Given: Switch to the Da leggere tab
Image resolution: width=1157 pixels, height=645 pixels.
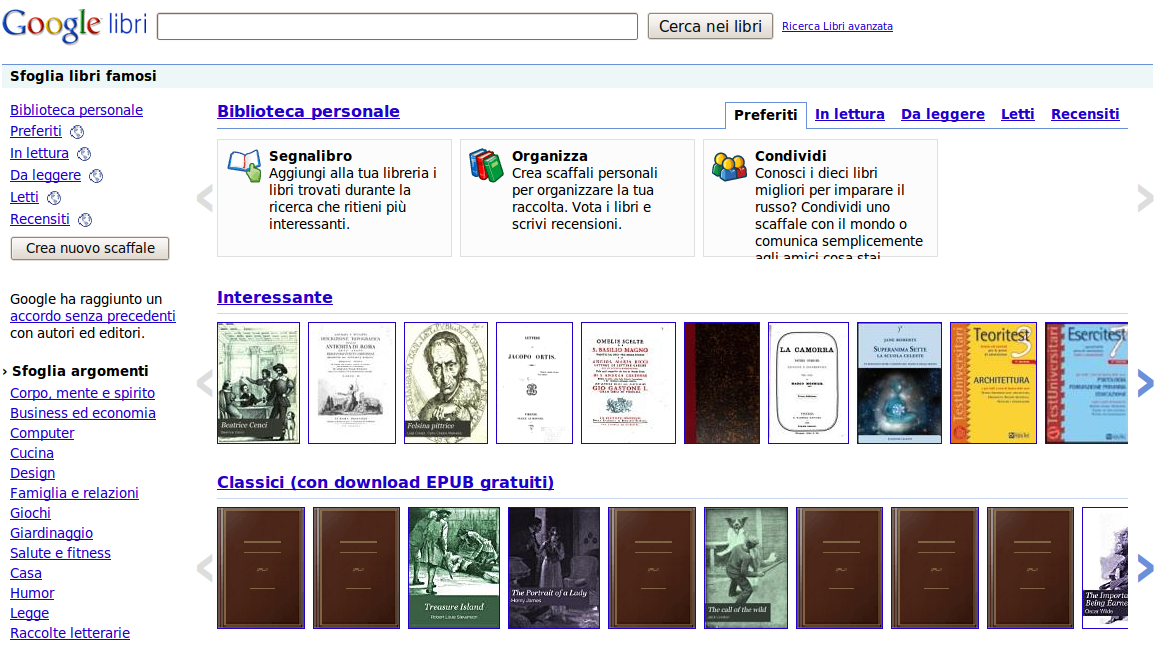Looking at the screenshot, I should [943, 114].
